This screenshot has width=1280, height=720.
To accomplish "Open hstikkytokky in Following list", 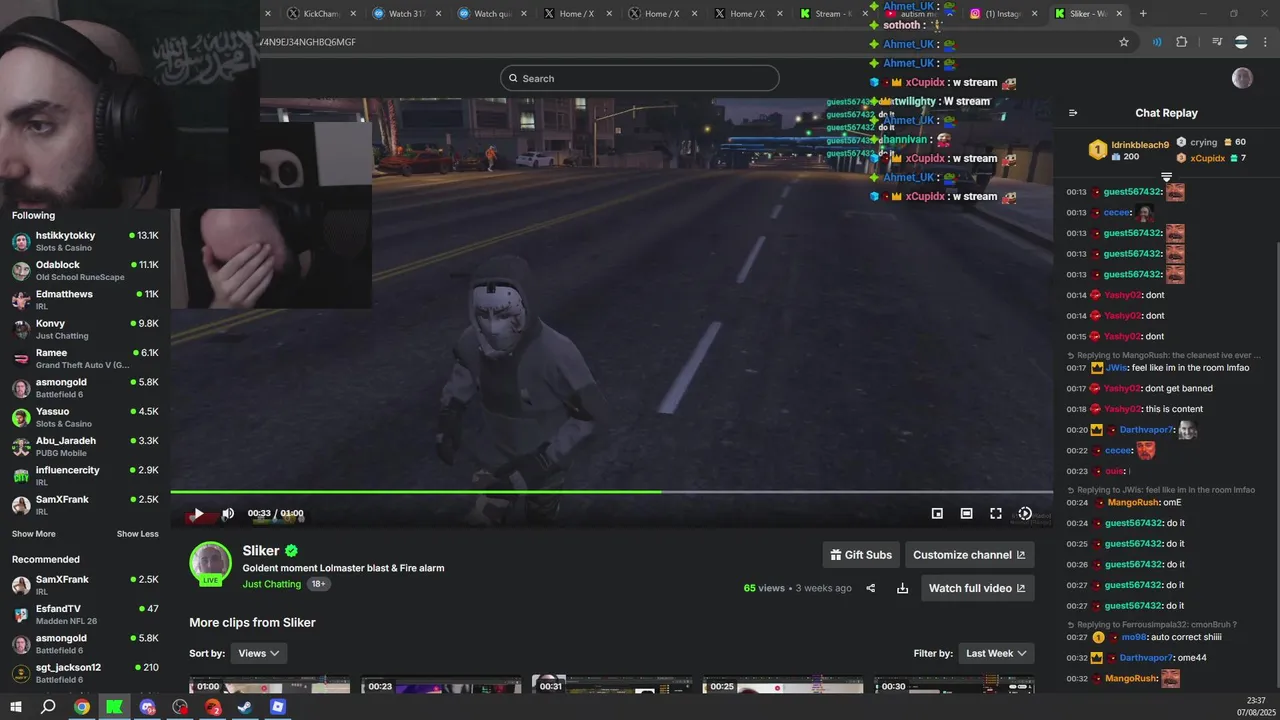I will [85, 241].
